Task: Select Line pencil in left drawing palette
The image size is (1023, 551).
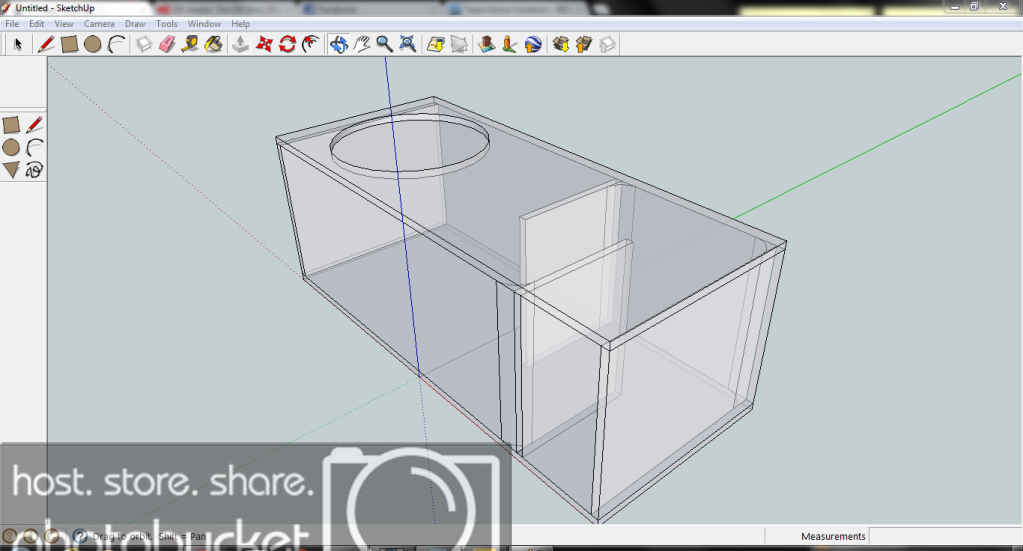Action: 35,125
